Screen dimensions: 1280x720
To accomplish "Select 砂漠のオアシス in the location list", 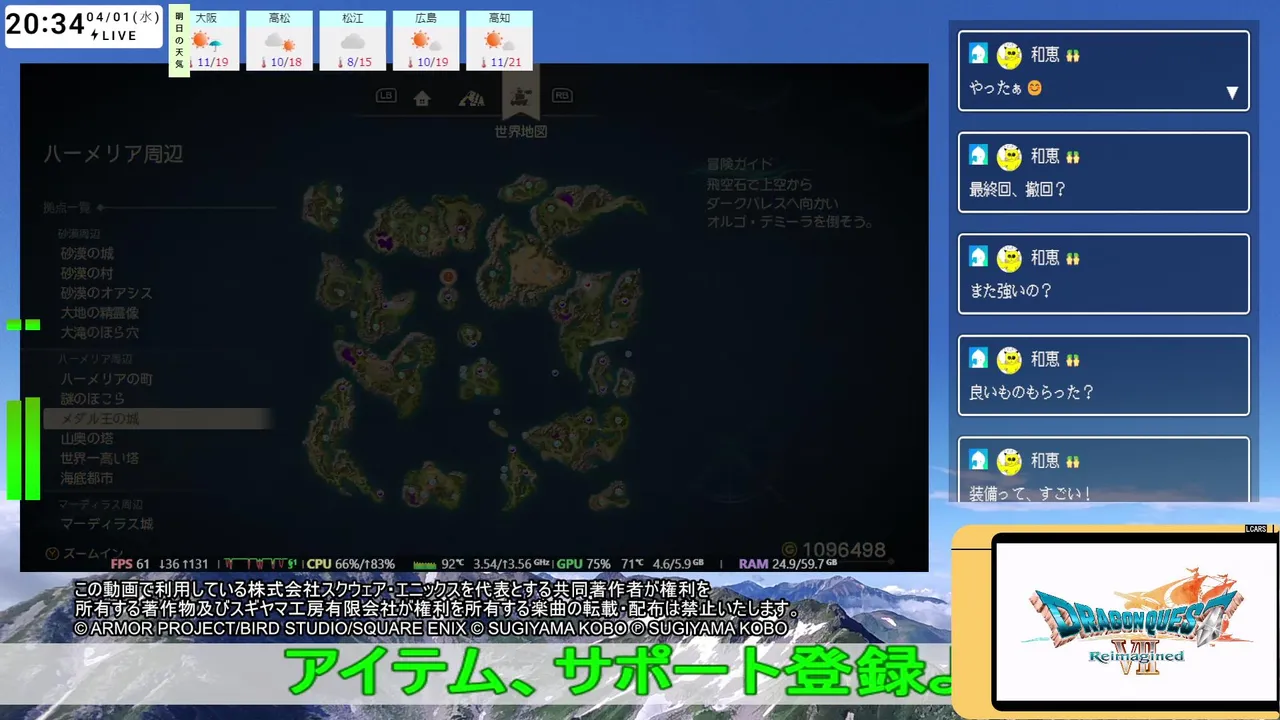I will click(x=106, y=293).
